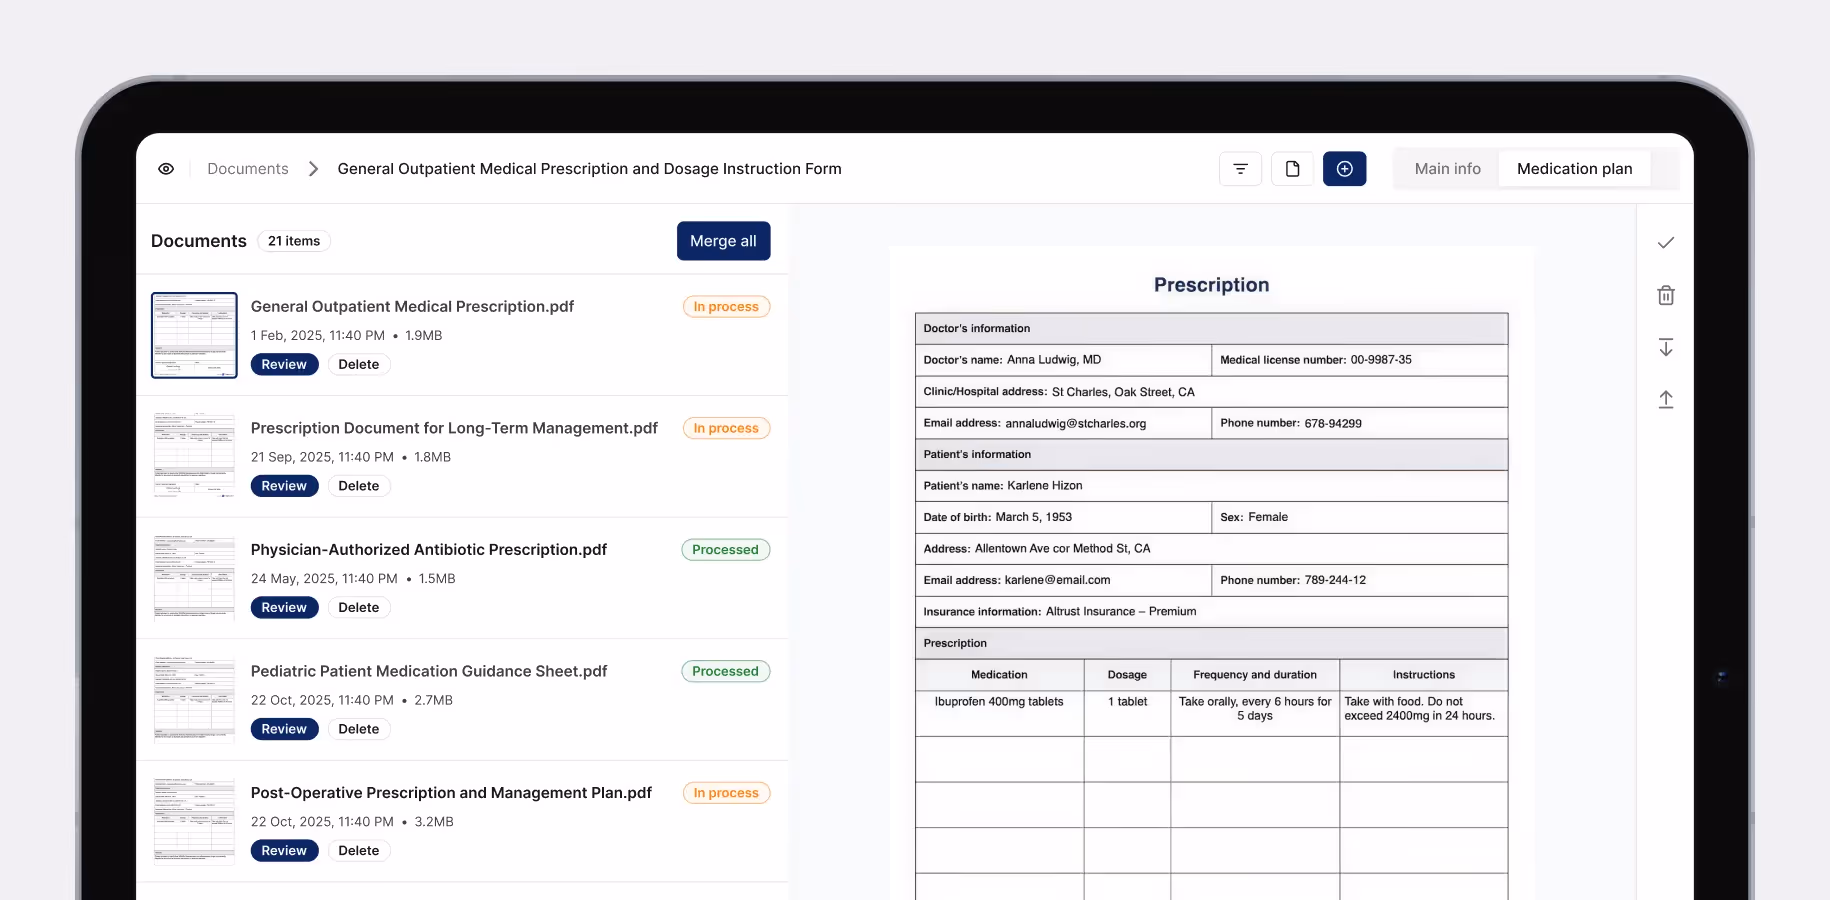
Task: Click the upload arrow icon
Action: pos(1666,399)
